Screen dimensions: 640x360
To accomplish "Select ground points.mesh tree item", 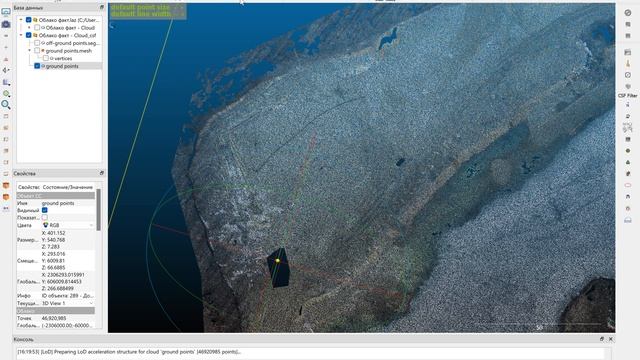I will [69, 51].
